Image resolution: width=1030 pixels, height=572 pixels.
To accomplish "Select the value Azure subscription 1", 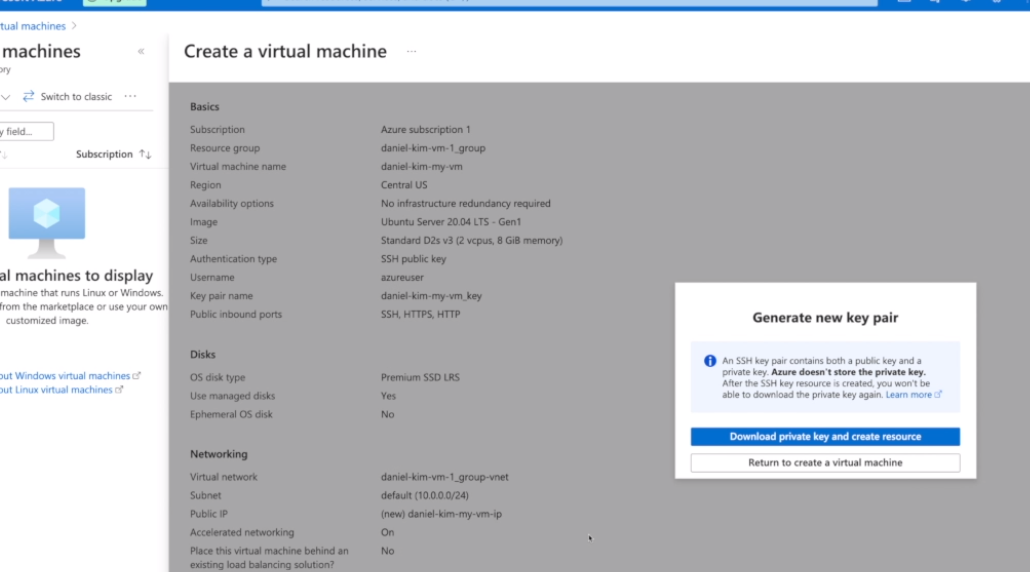I will point(426,130).
